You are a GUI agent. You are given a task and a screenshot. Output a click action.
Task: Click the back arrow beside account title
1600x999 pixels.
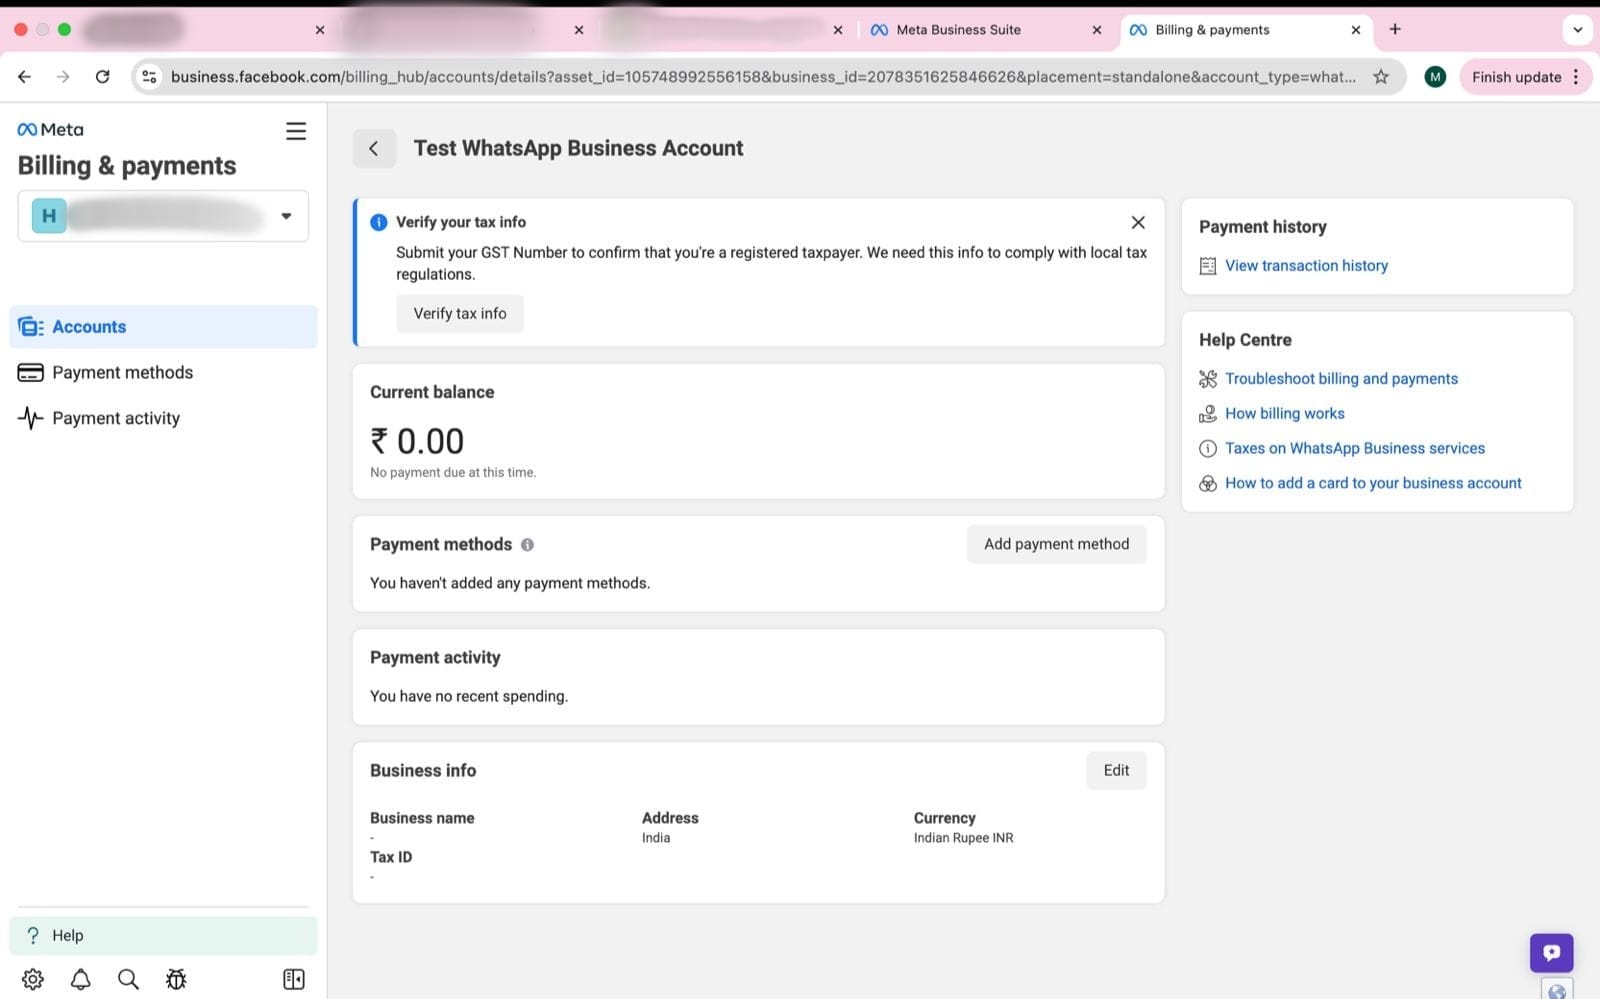374,149
